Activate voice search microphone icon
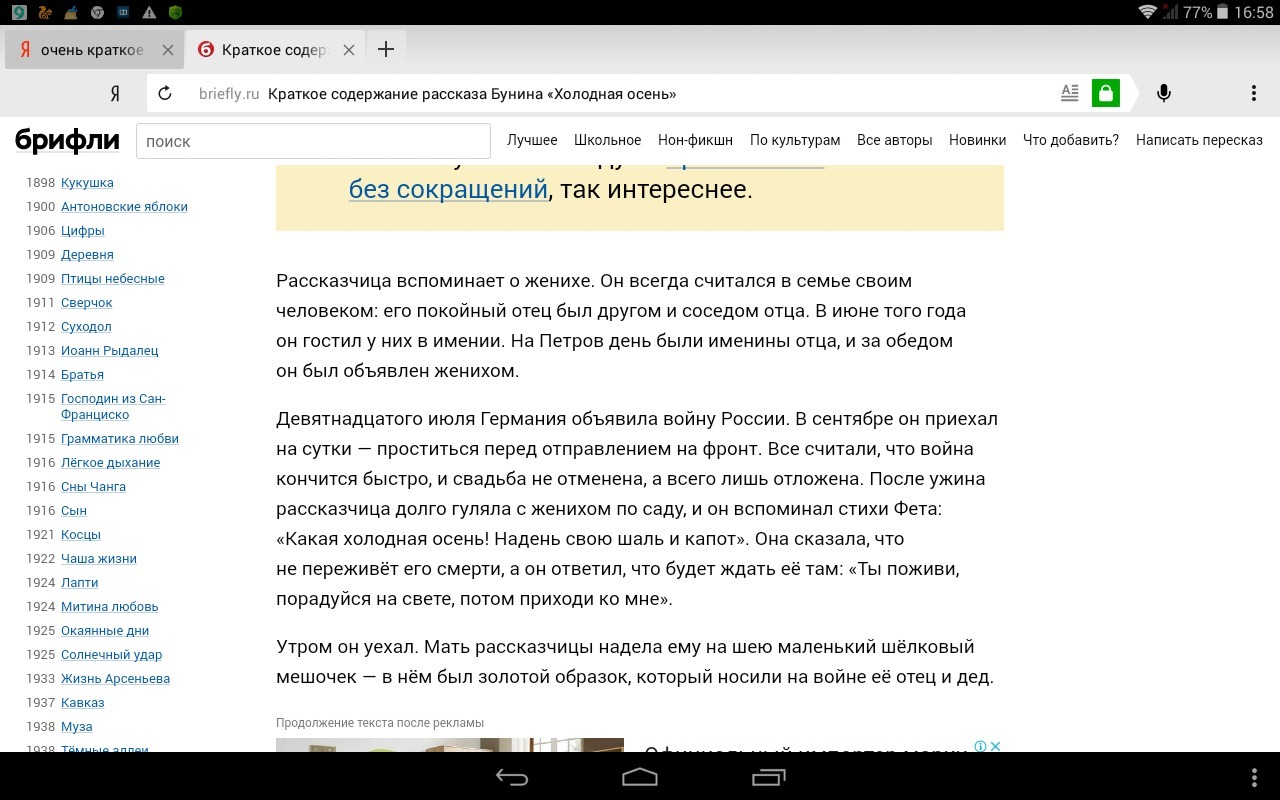1280x800 pixels. [1163, 94]
